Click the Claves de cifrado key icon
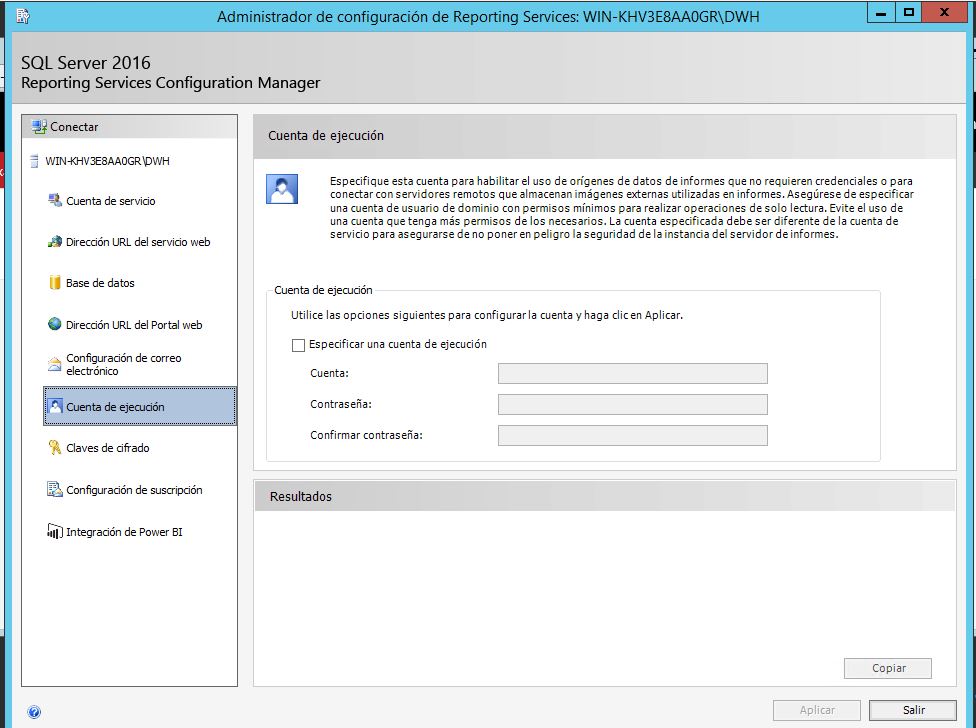 point(55,448)
